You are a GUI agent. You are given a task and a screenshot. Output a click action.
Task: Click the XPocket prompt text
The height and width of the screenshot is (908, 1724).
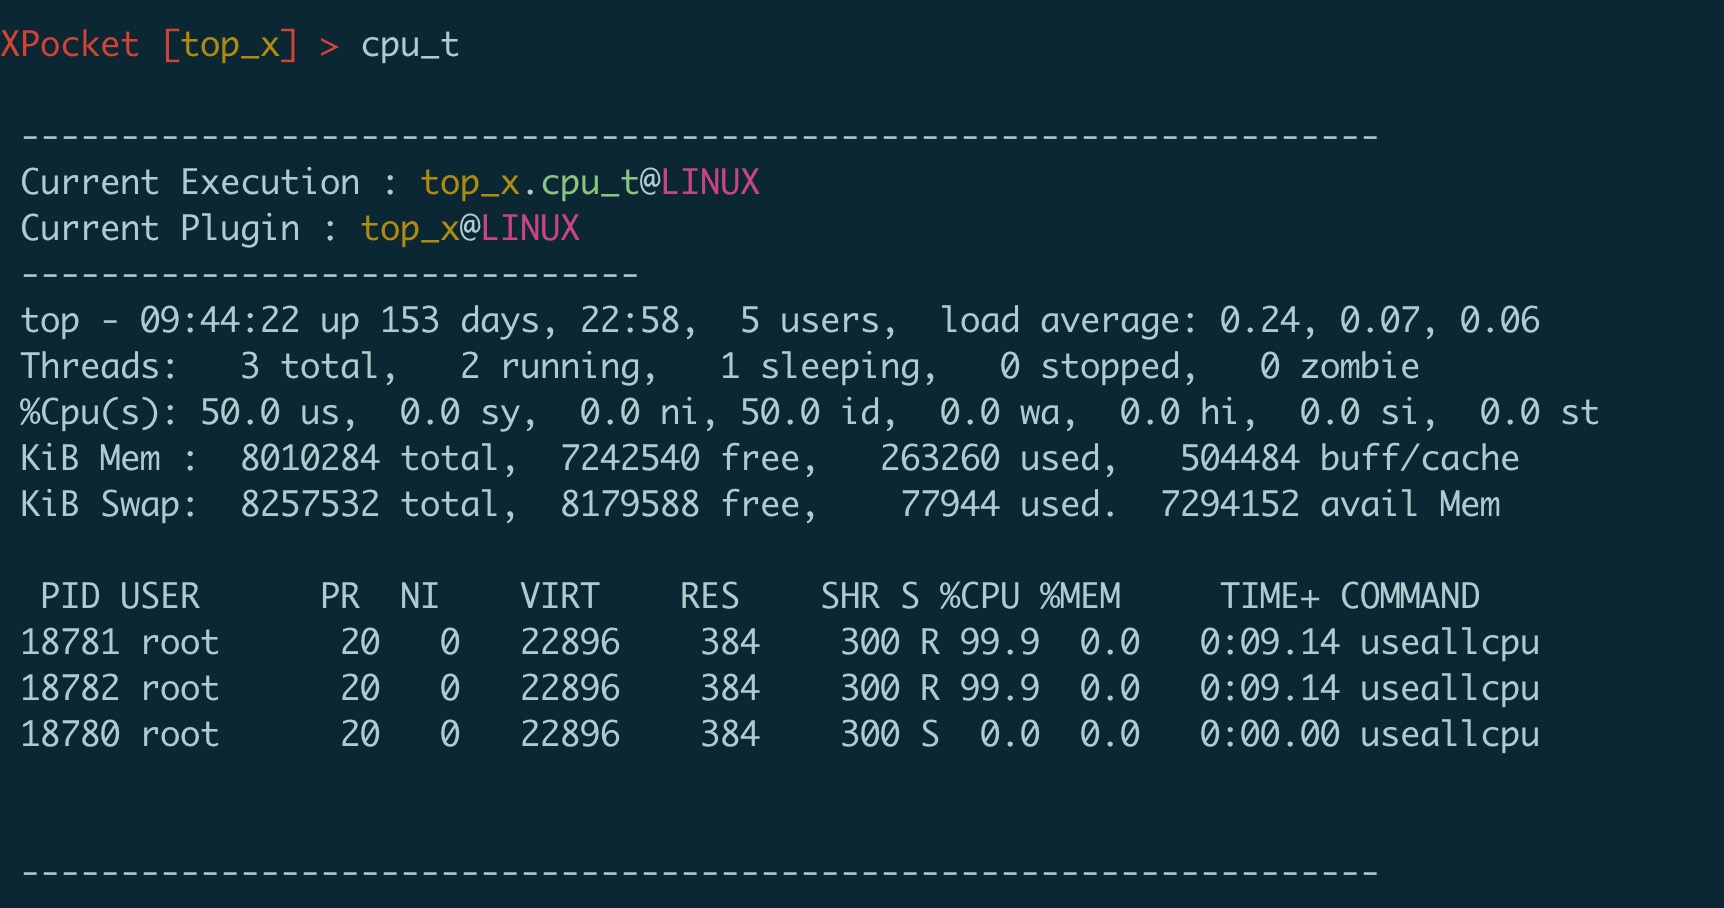click(x=69, y=45)
